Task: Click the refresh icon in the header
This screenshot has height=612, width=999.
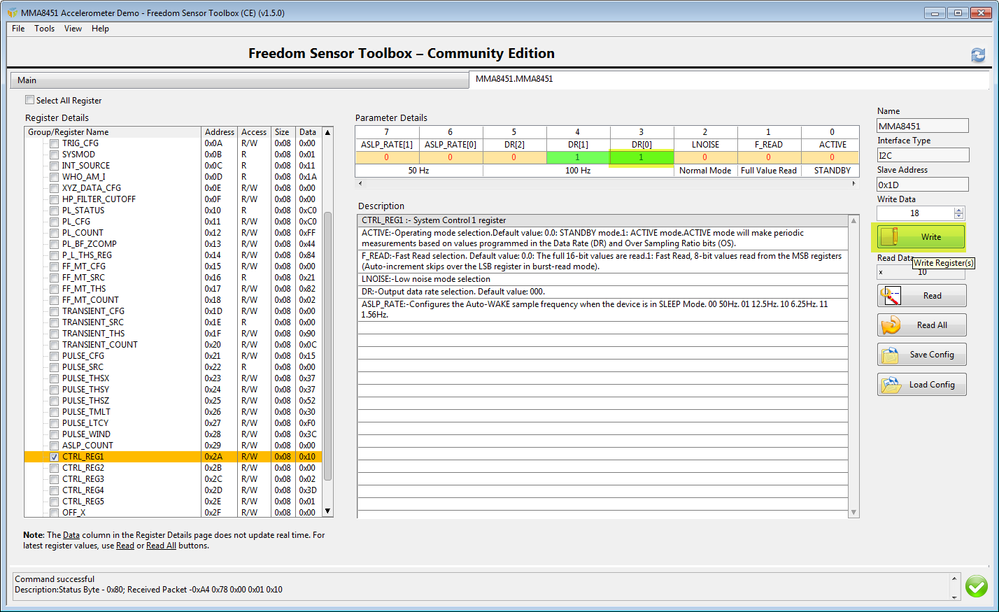Action: click(978, 55)
